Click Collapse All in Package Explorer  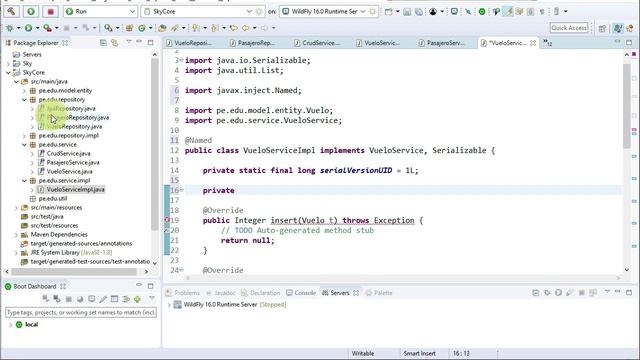coord(103,42)
